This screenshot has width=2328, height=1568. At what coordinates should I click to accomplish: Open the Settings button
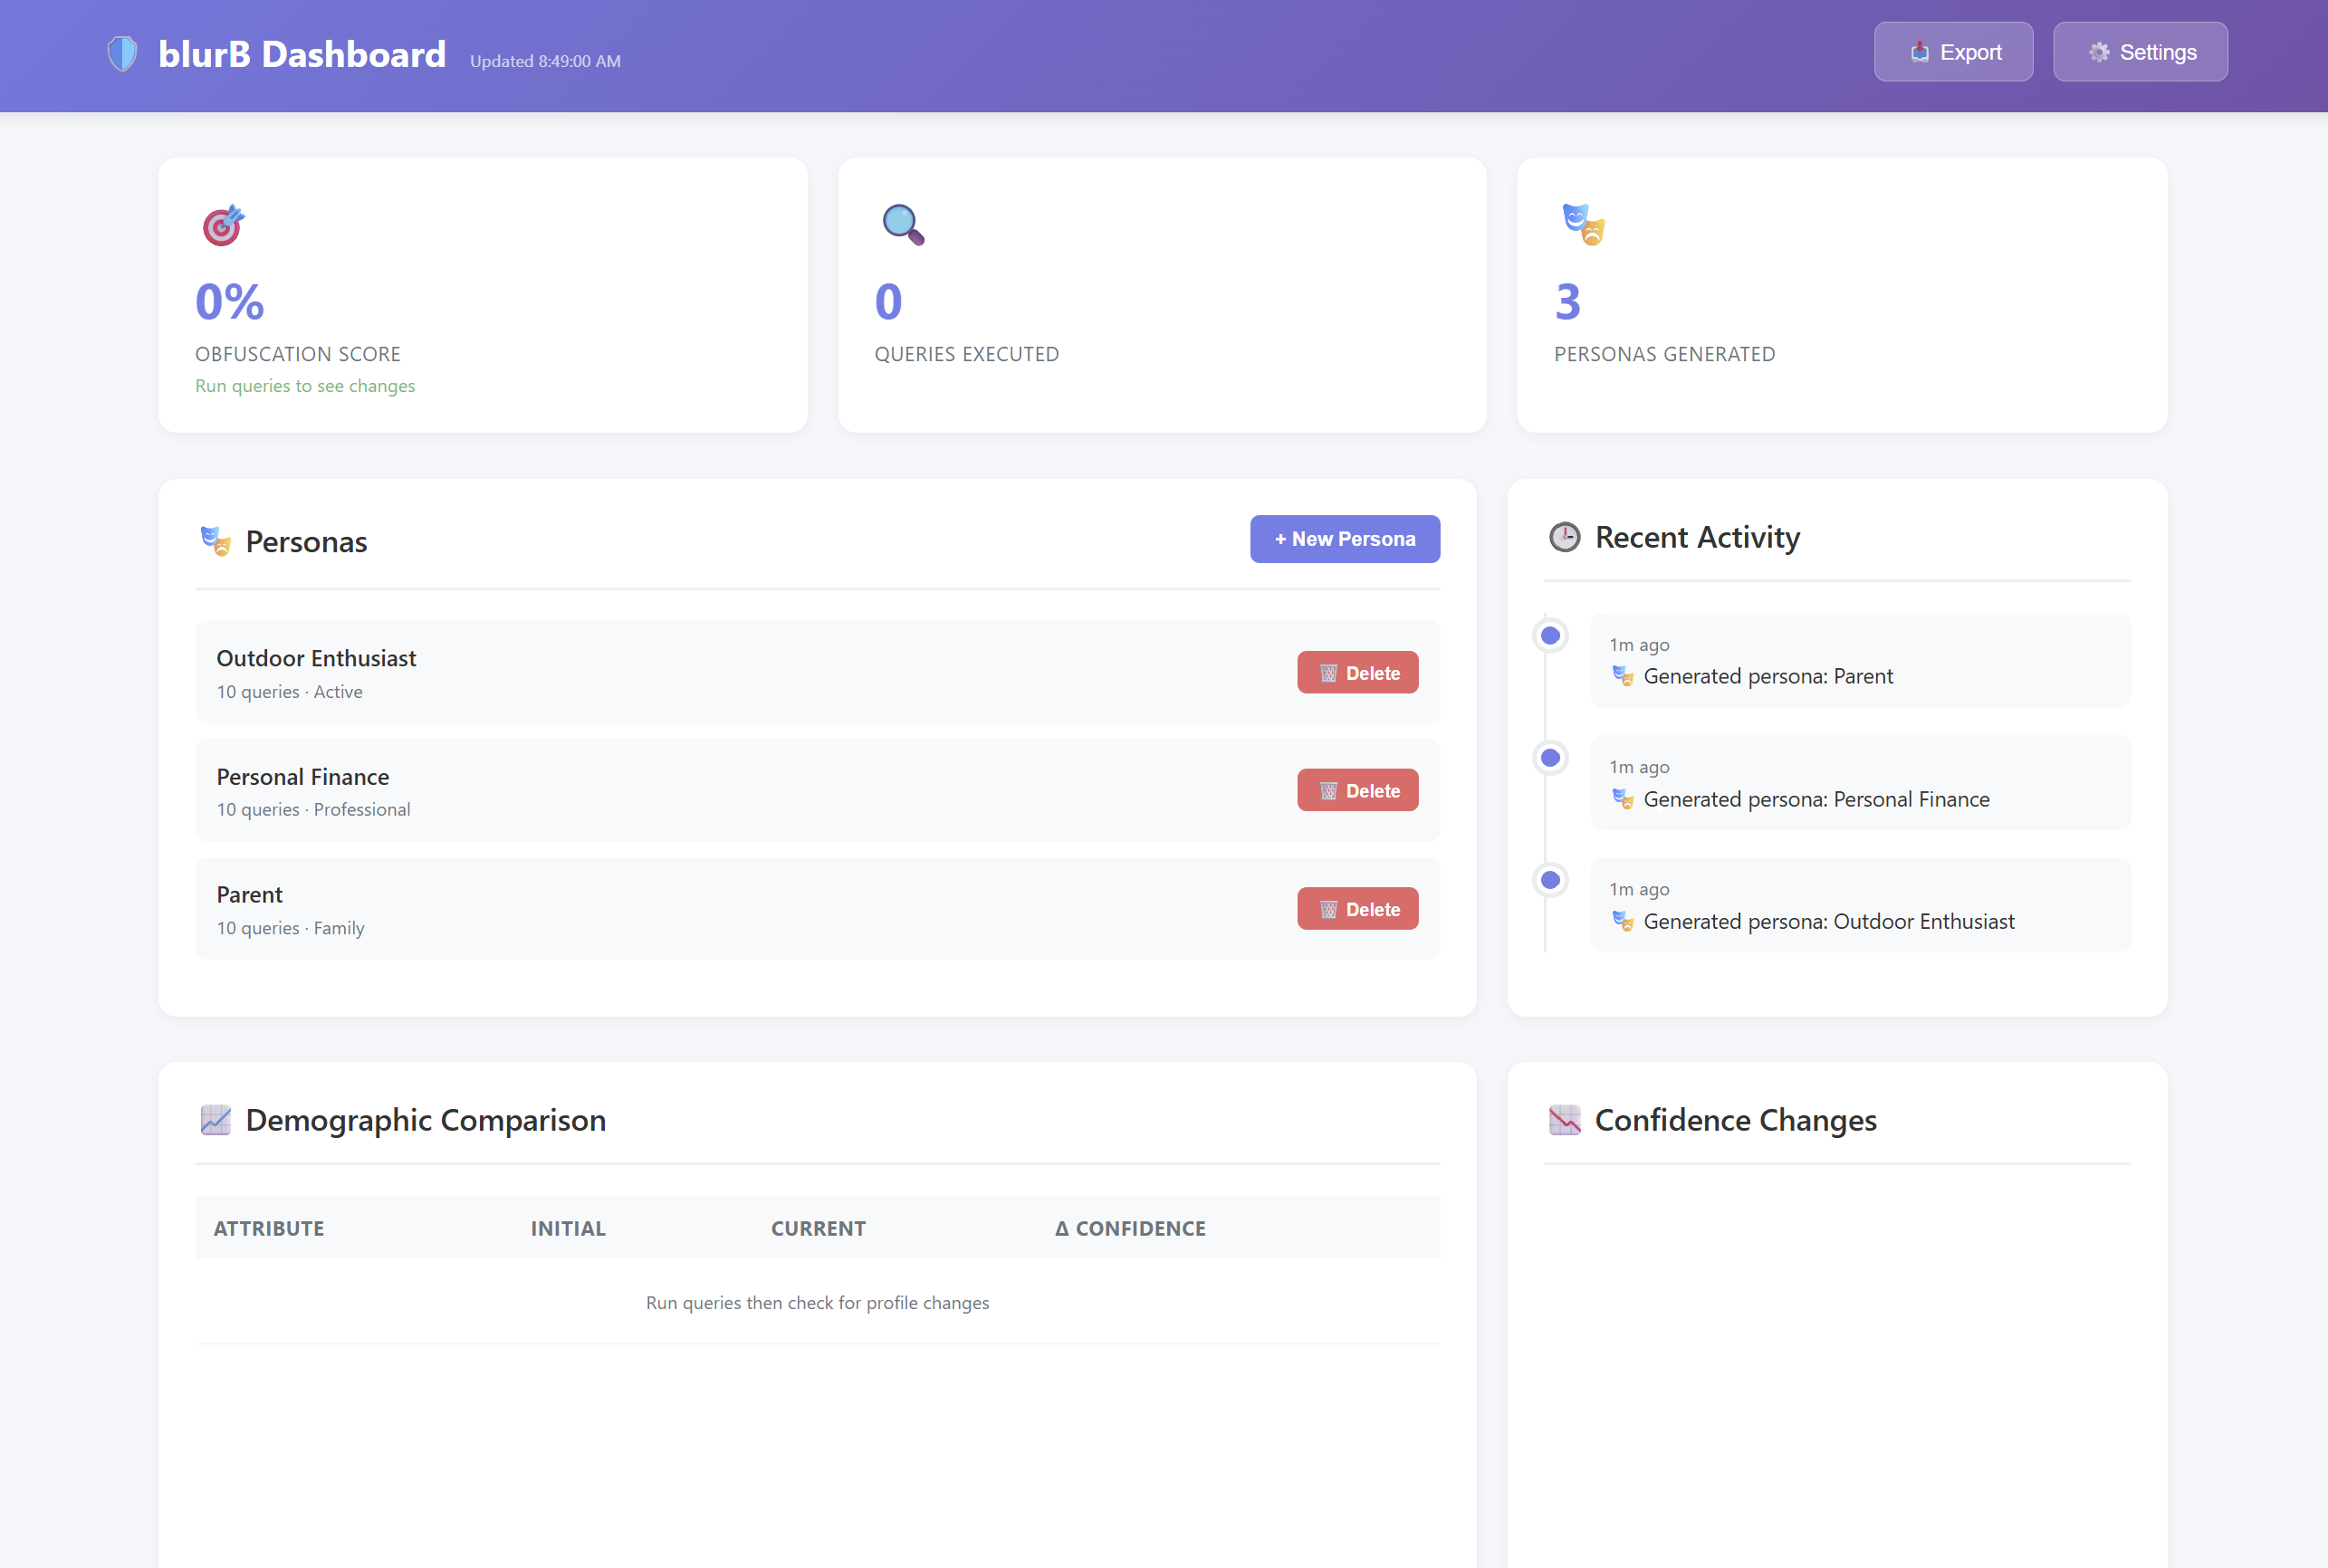tap(2140, 52)
